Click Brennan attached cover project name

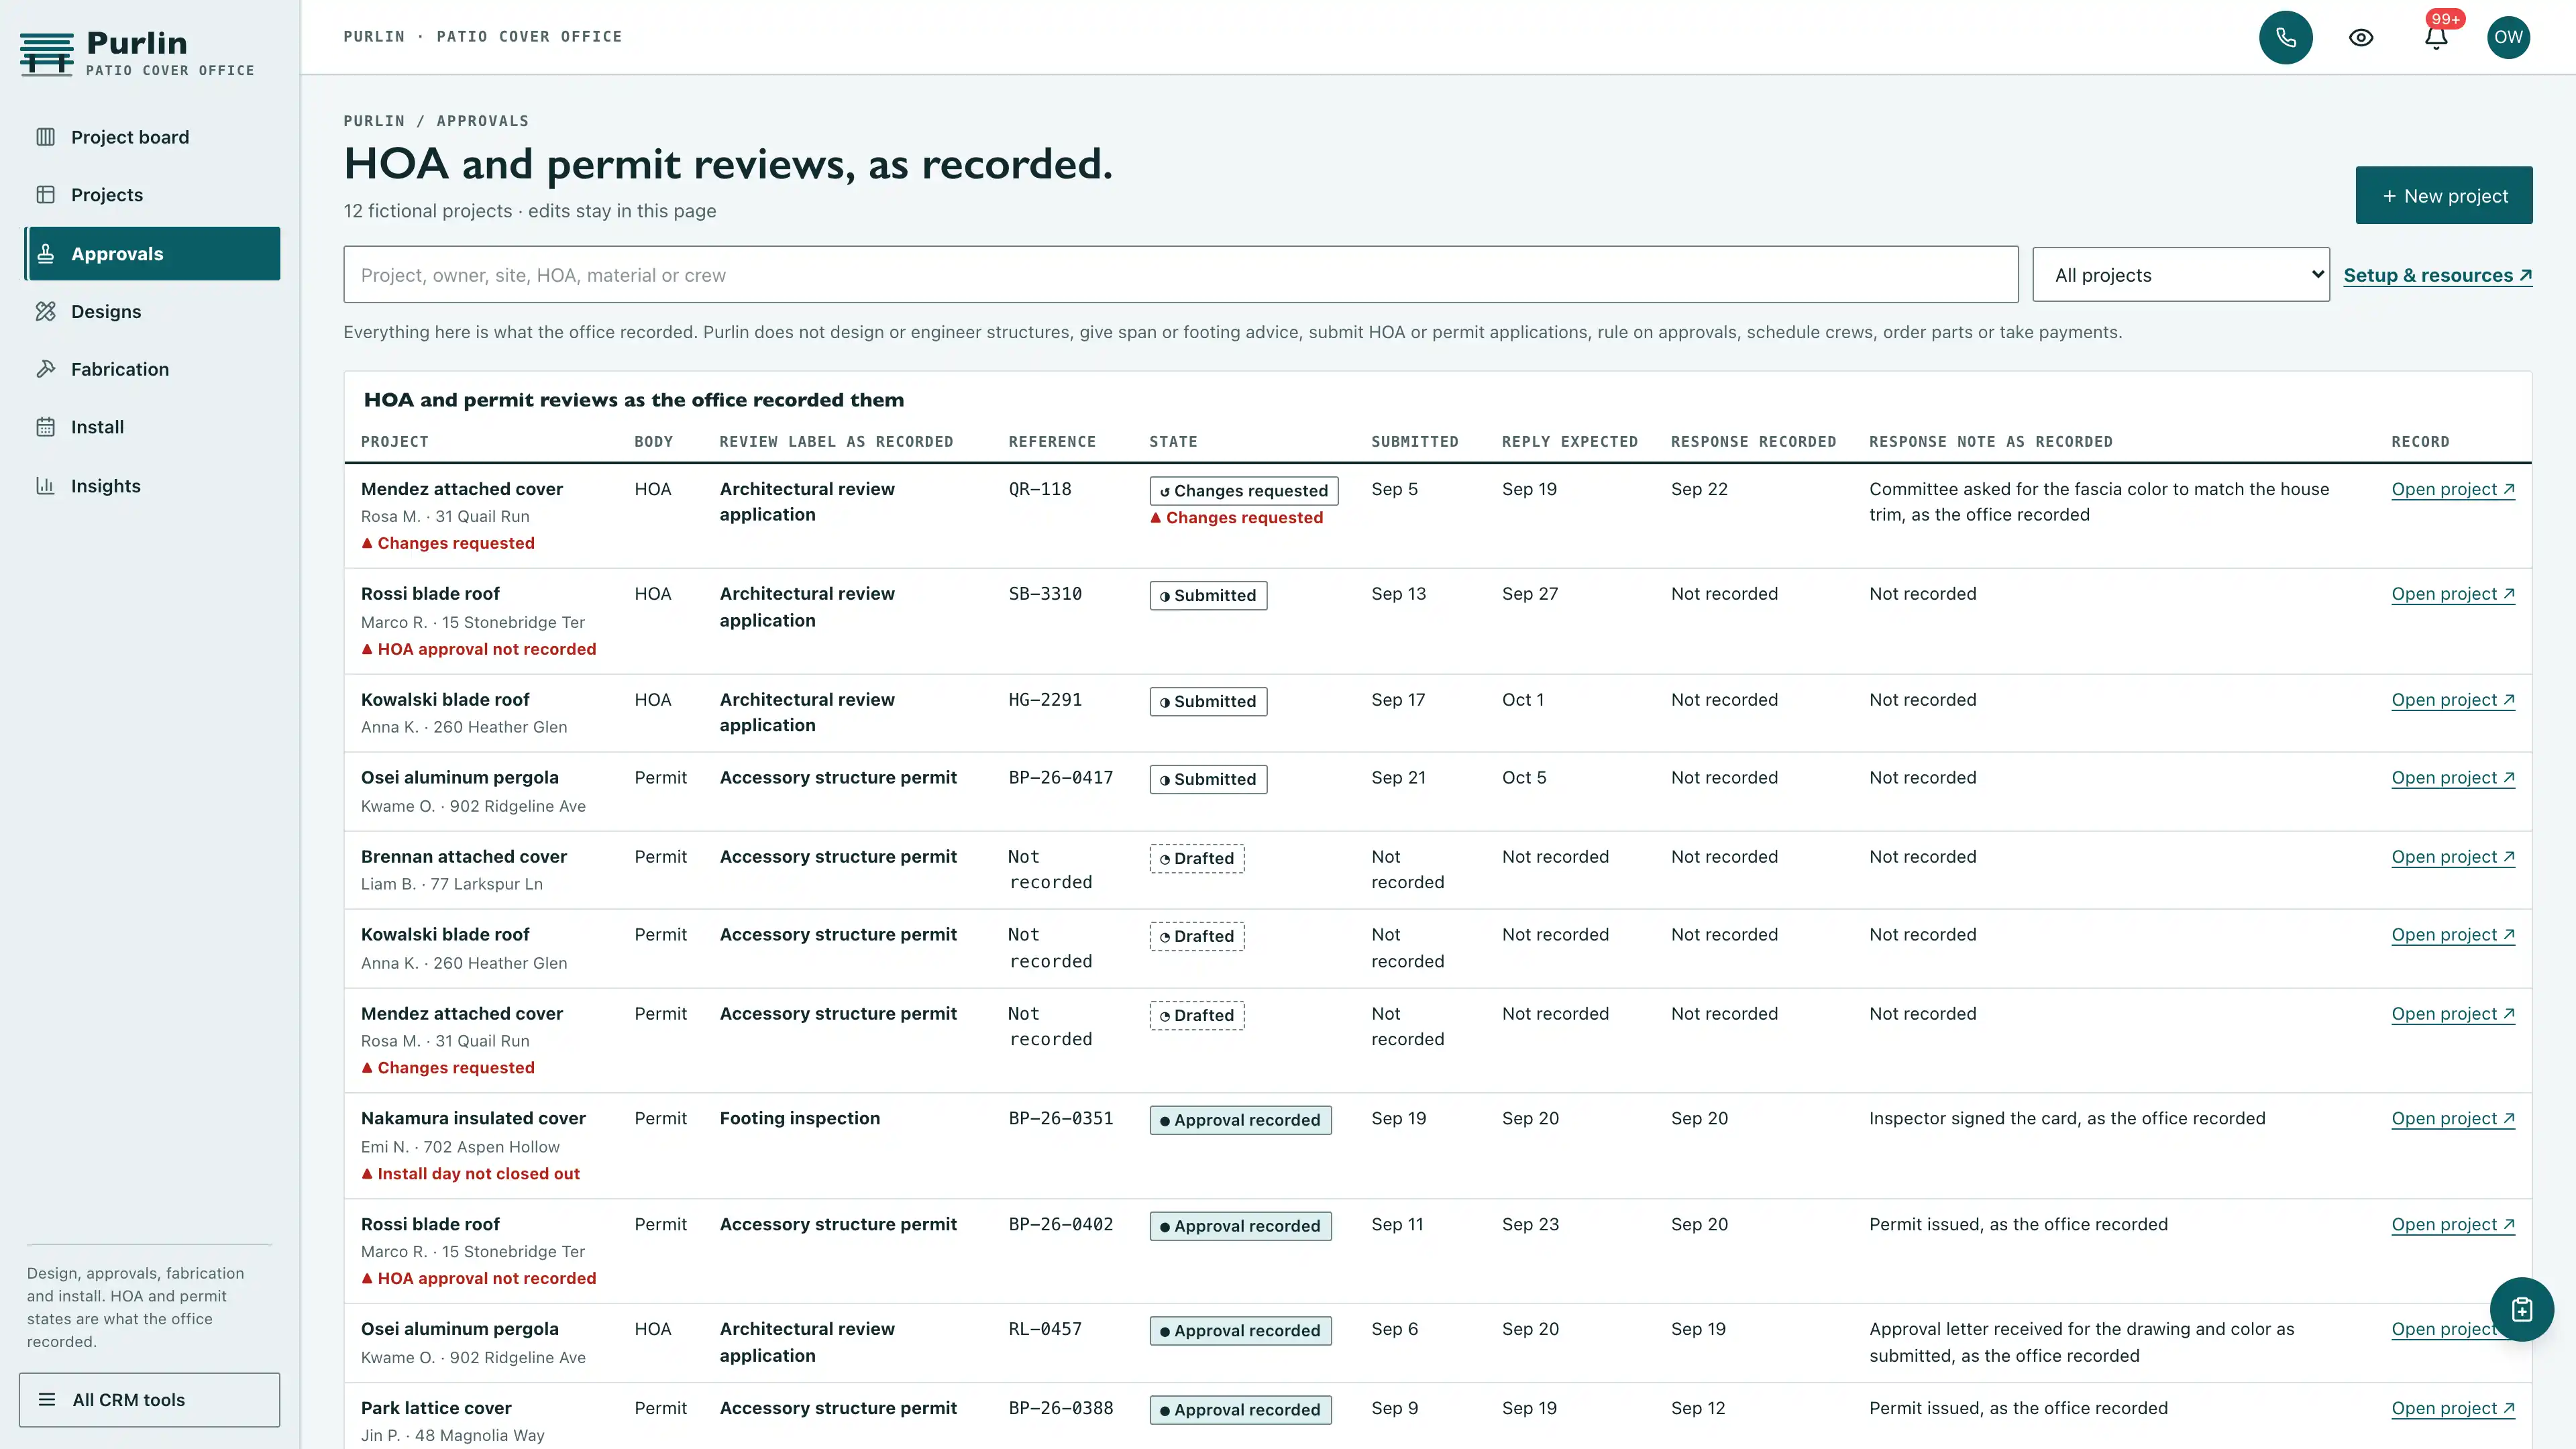(463, 857)
